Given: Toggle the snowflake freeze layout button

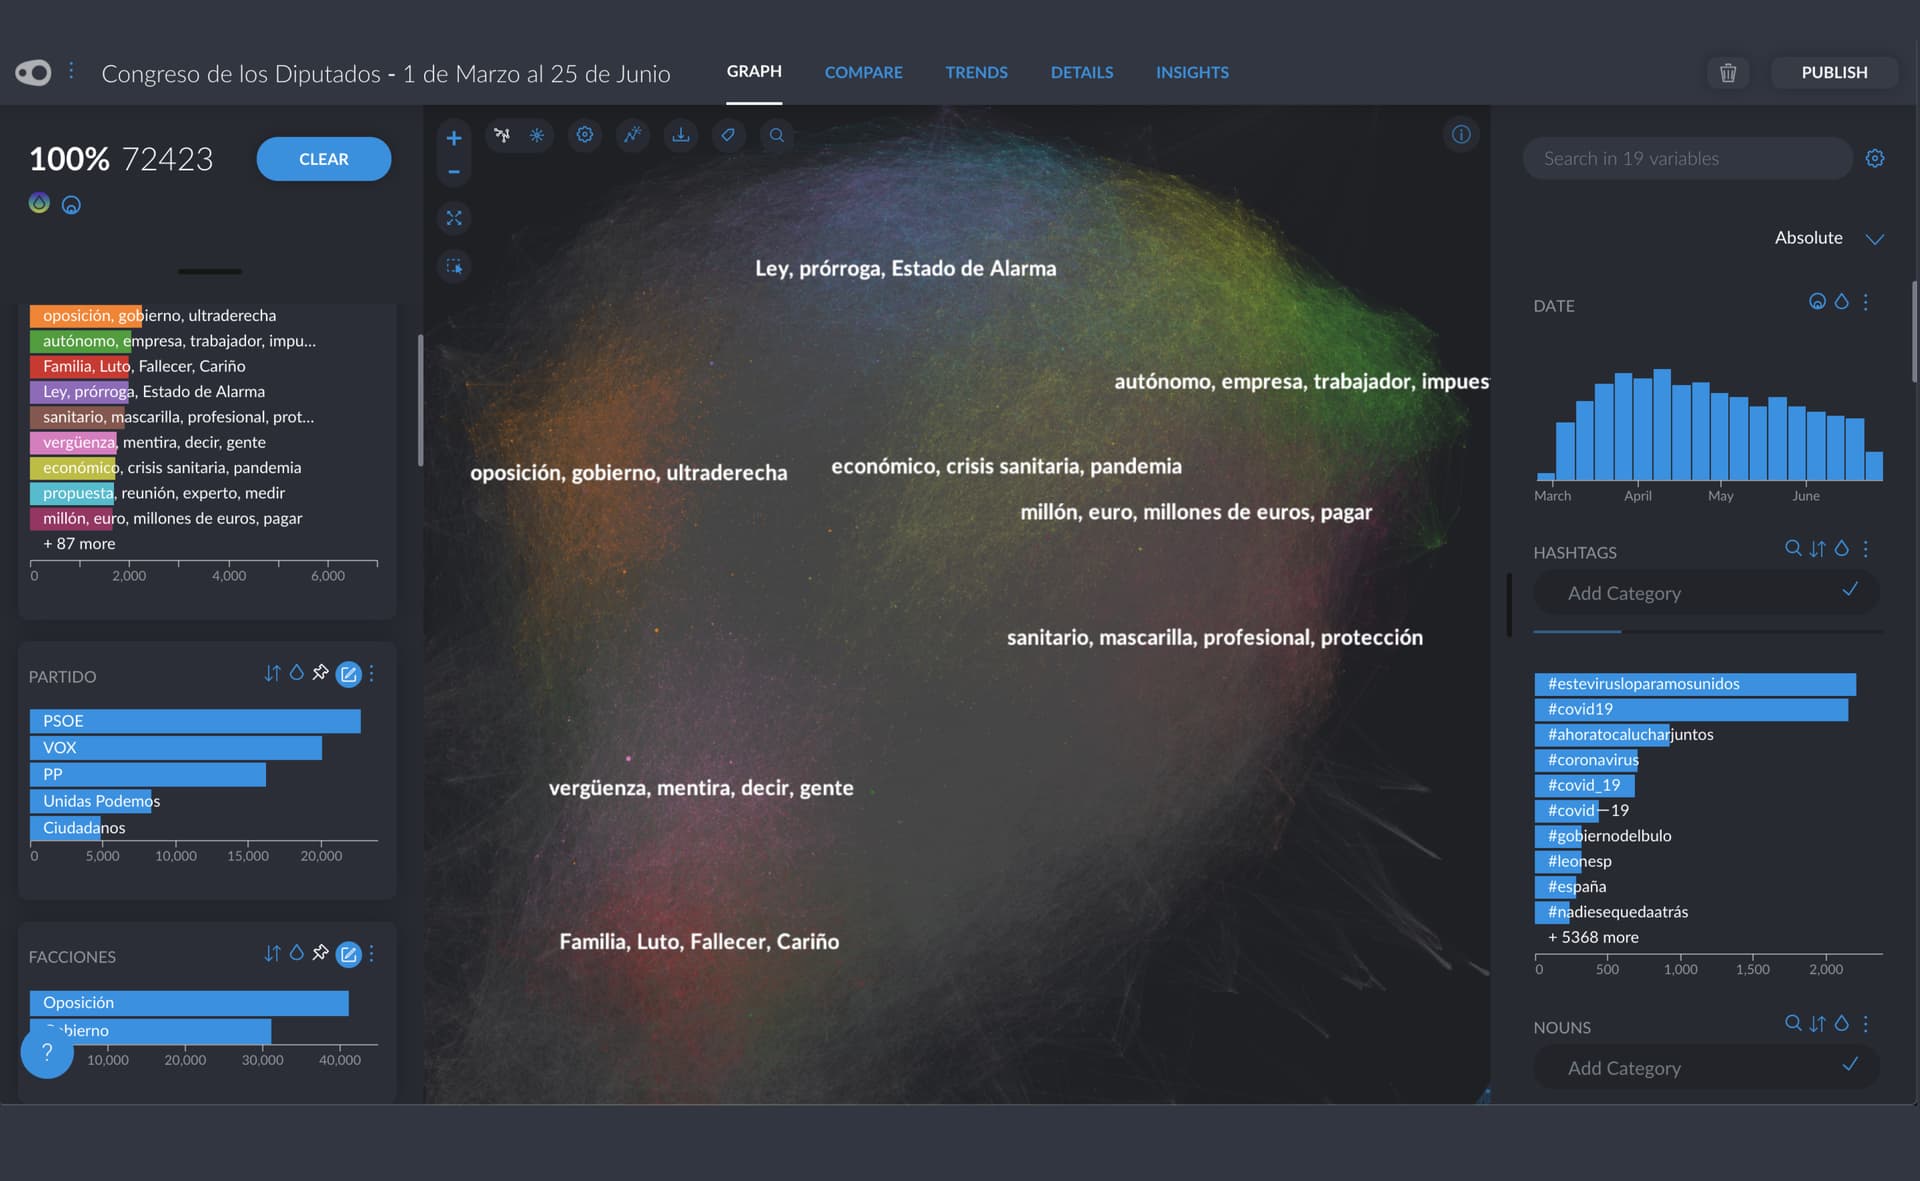Looking at the screenshot, I should click(x=537, y=135).
